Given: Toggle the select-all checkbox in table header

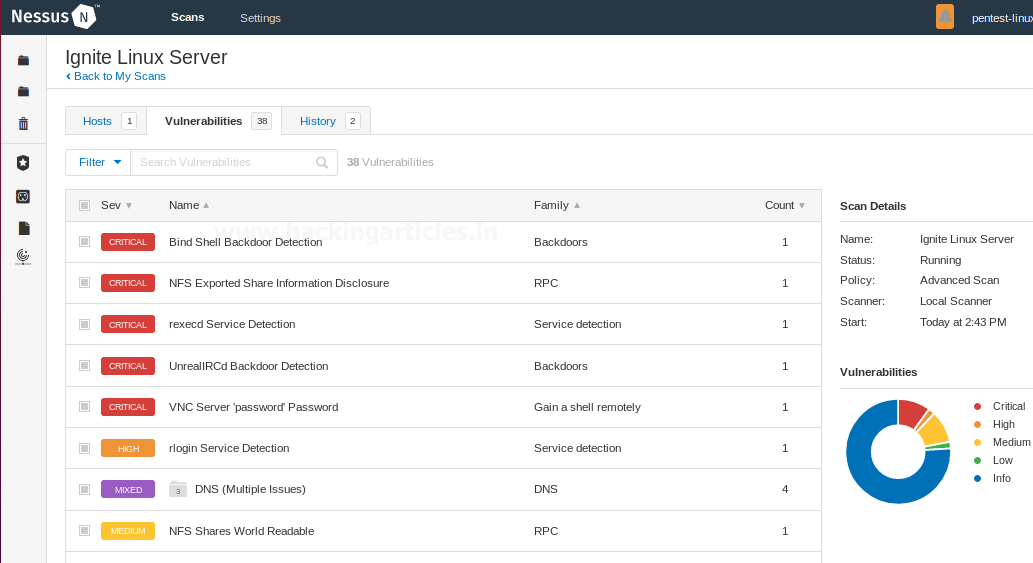Looking at the screenshot, I should (x=84, y=205).
